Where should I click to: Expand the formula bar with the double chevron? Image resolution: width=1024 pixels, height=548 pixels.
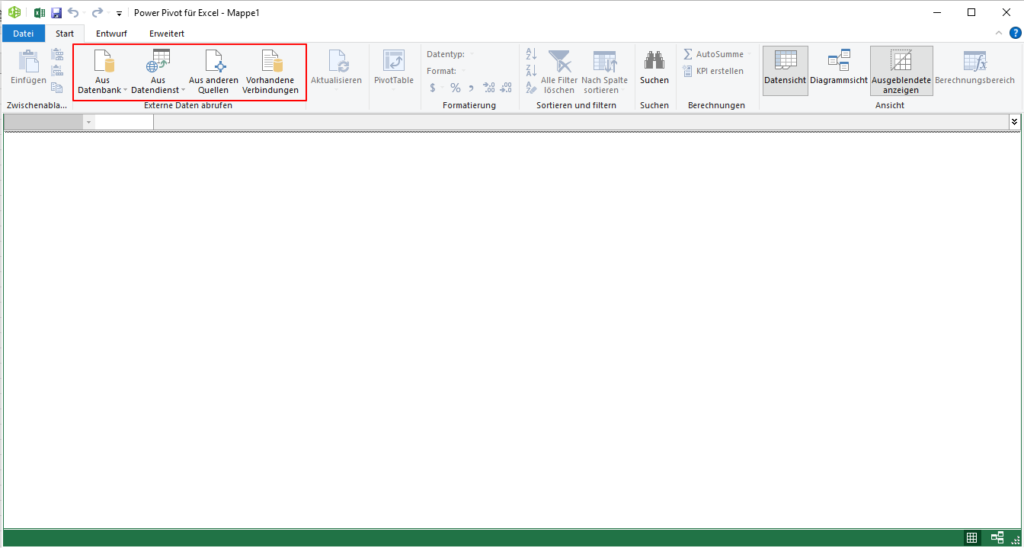tap(1015, 121)
